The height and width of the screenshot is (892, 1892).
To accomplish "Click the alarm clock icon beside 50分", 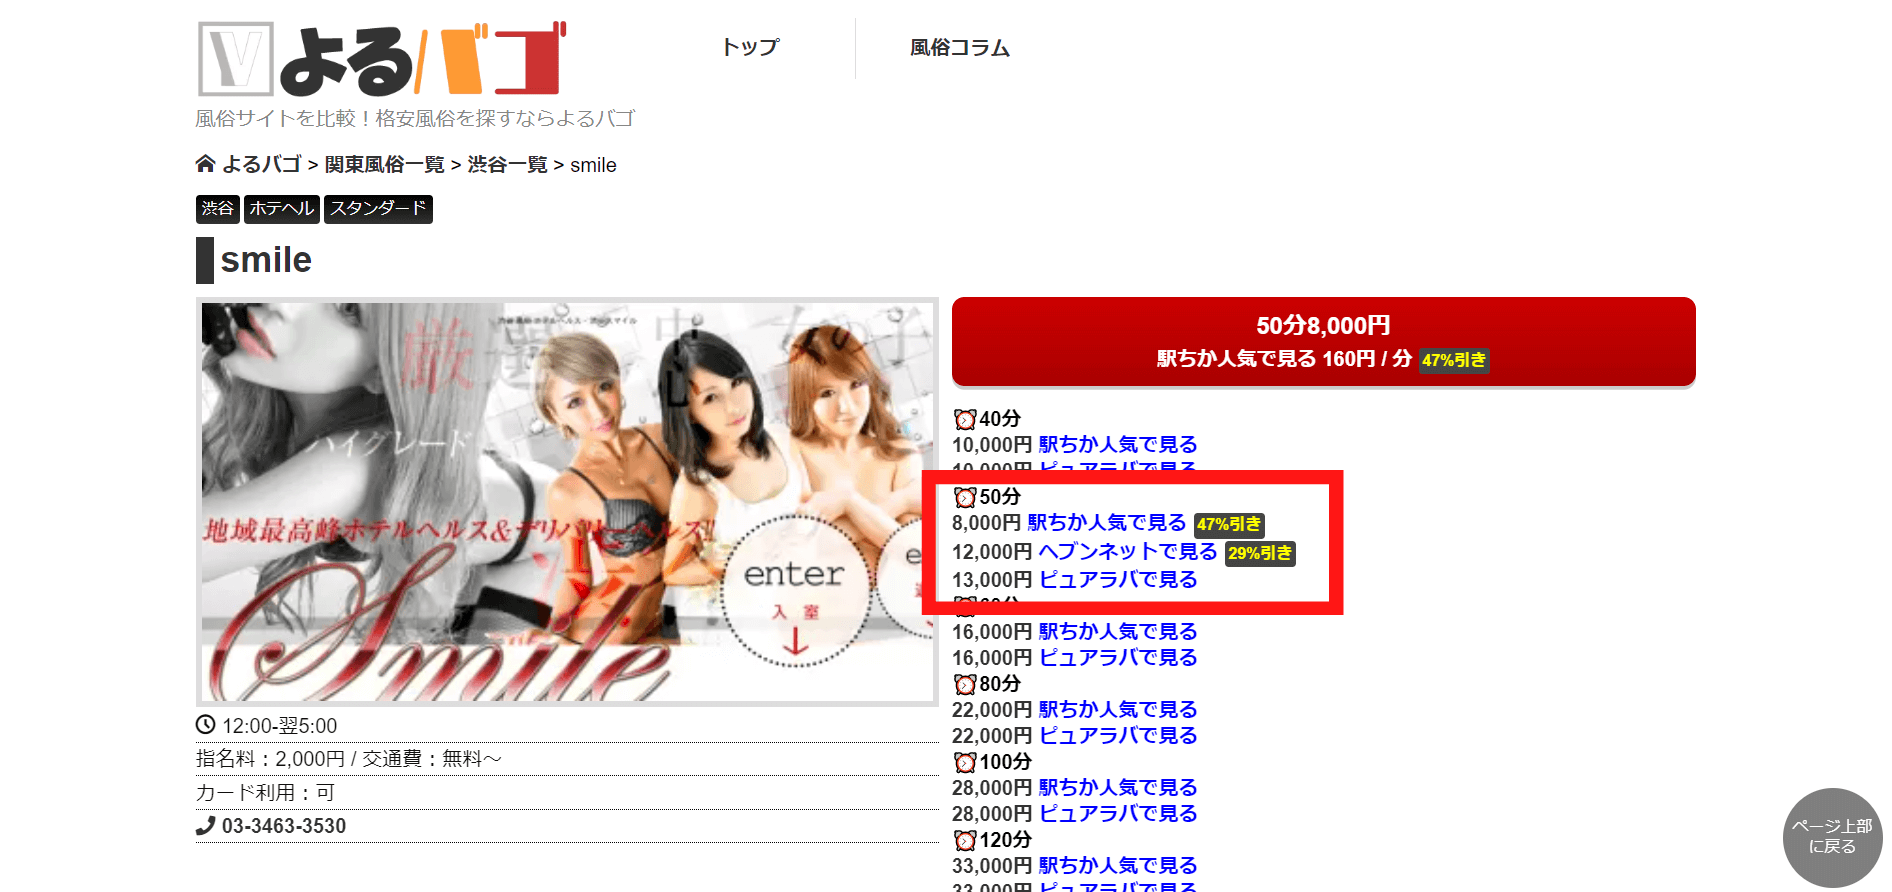I will pyautogui.click(x=964, y=497).
